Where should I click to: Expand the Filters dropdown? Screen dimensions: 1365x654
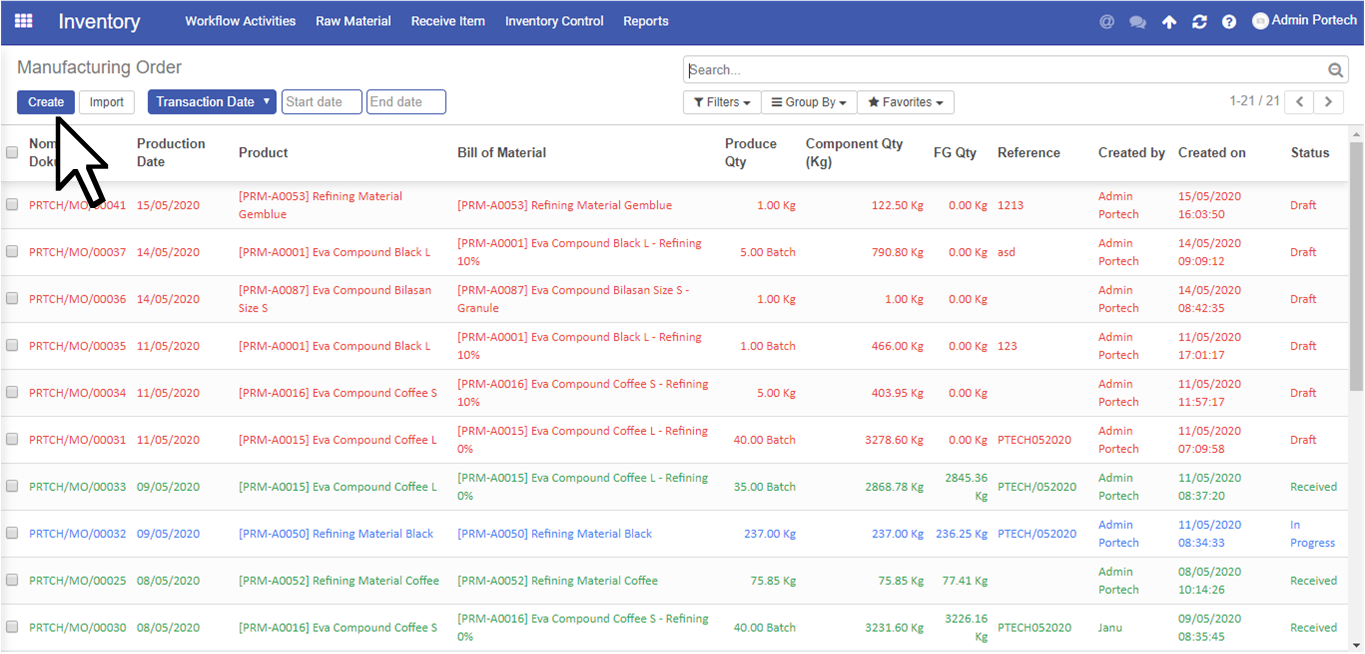click(x=721, y=102)
